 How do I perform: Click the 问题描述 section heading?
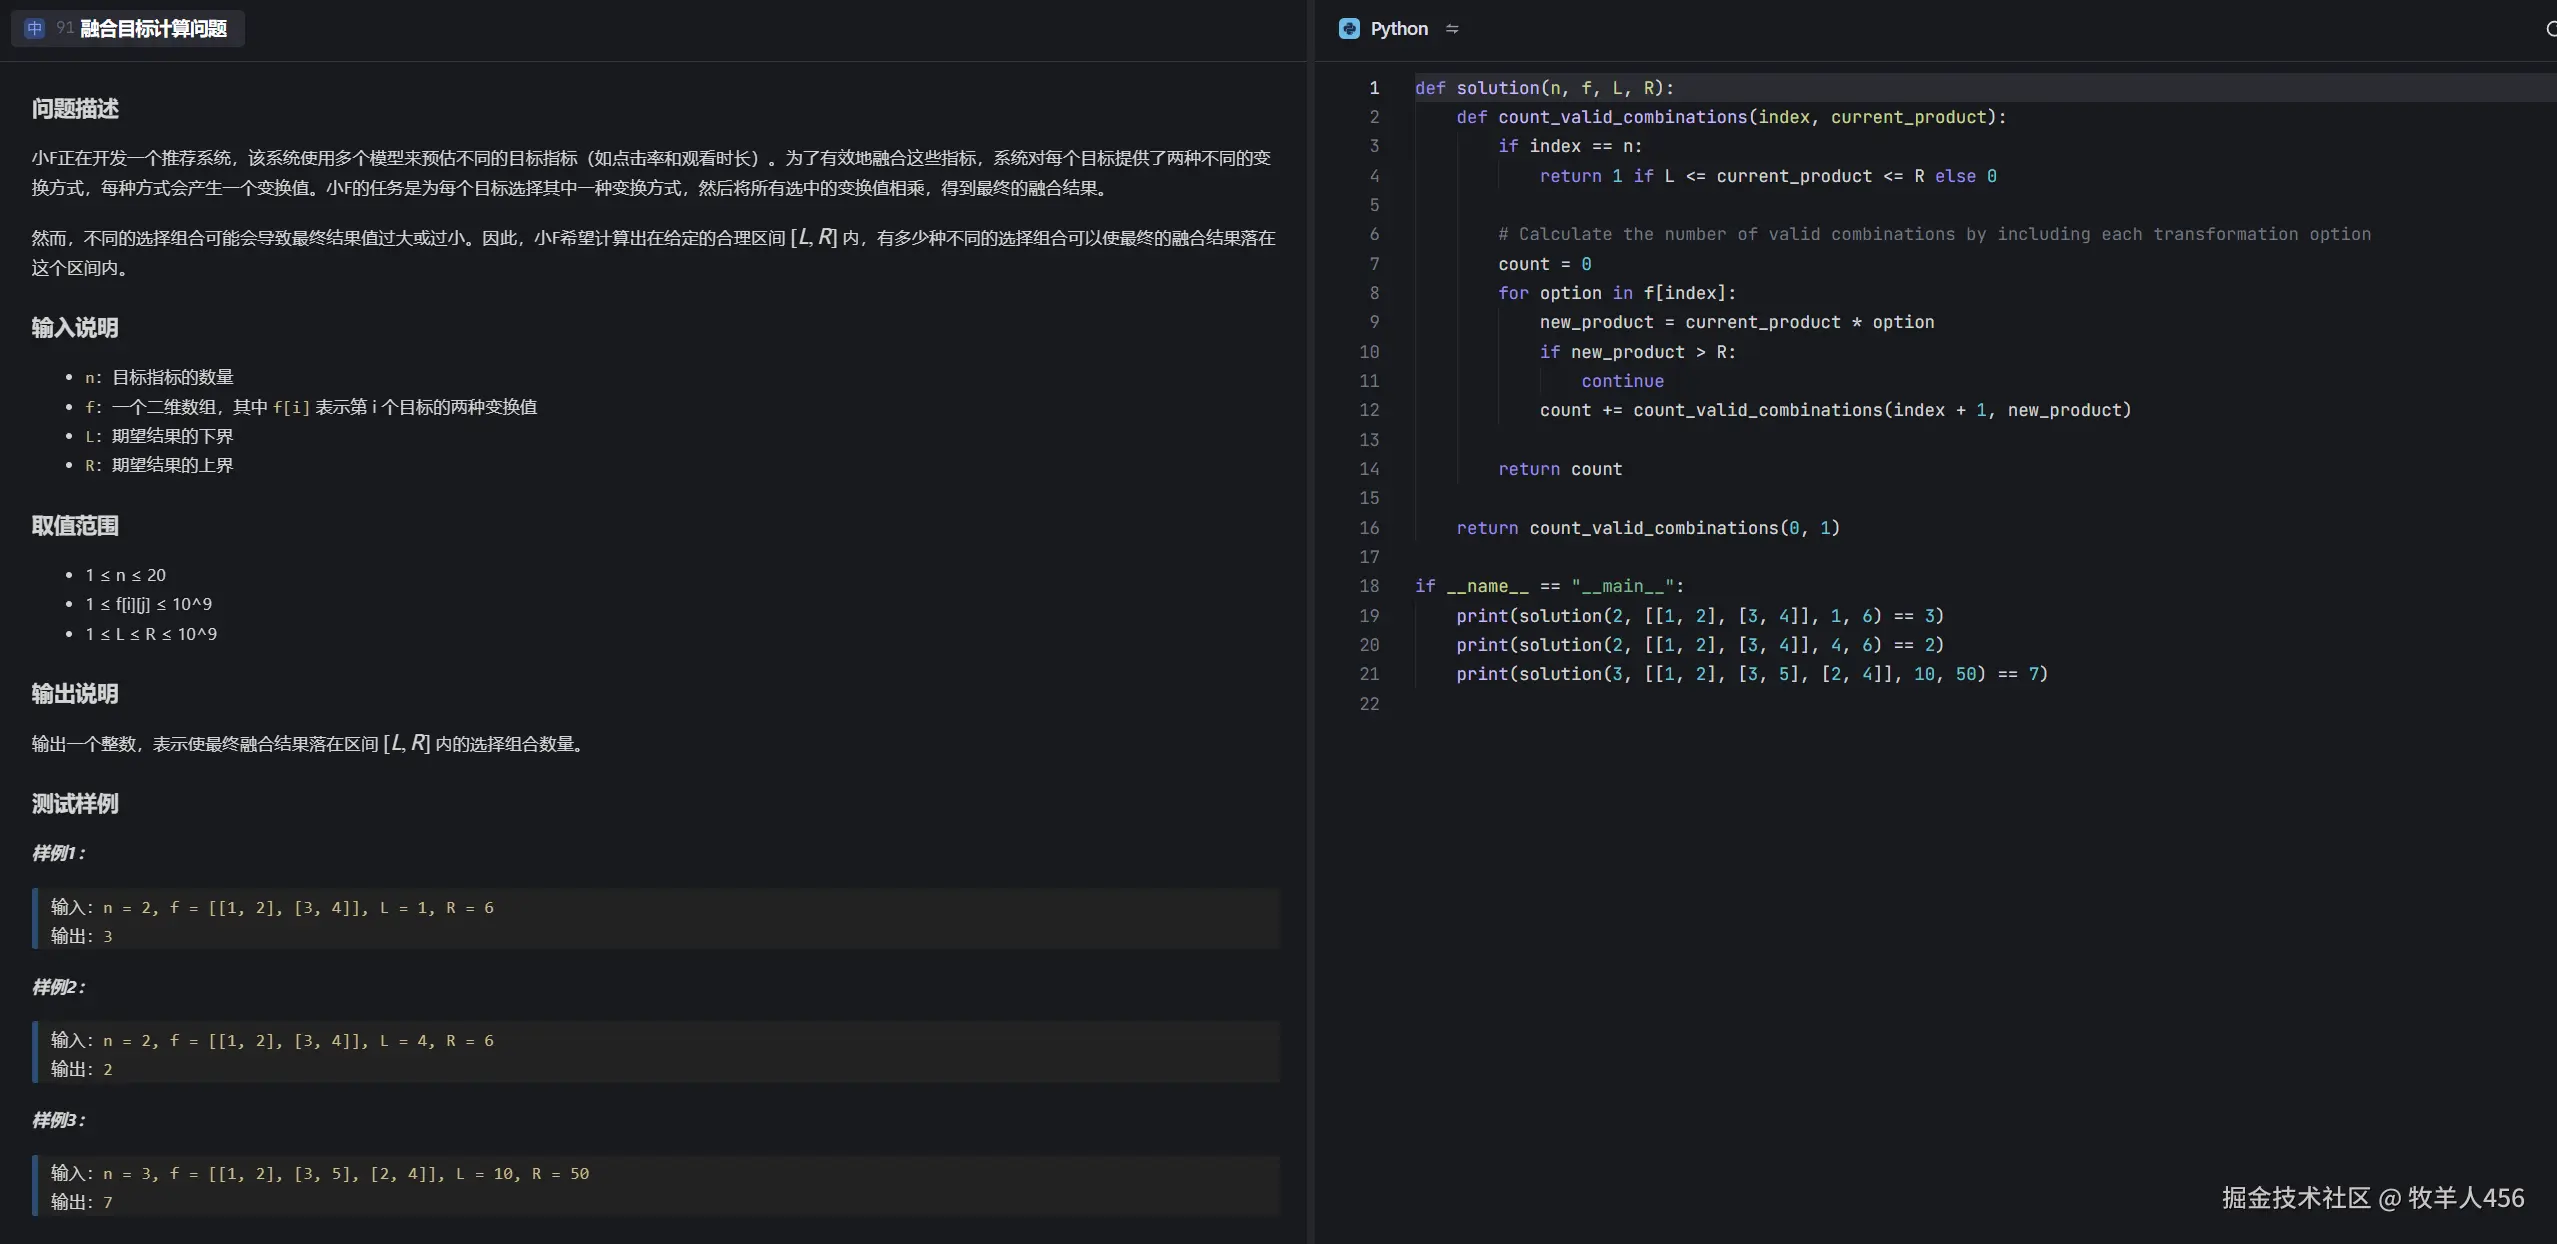coord(75,109)
